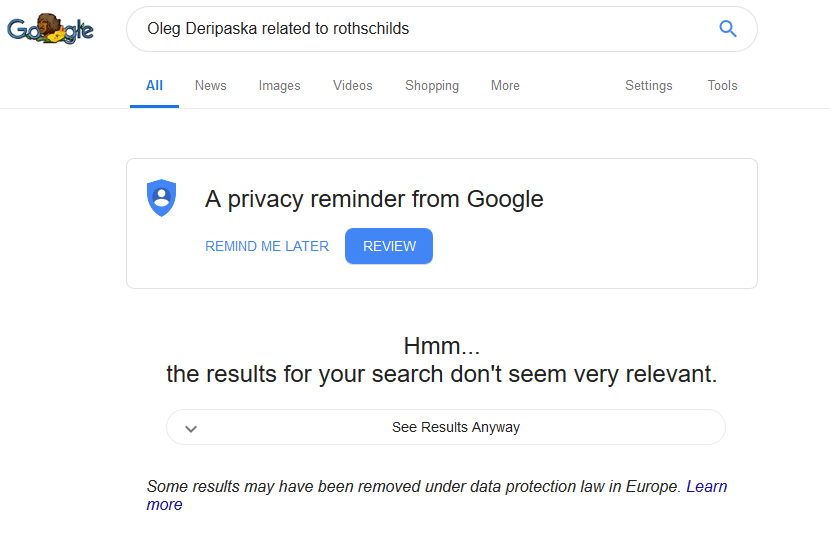Open the More search categories menu
This screenshot has height=543, width=830.
pyautogui.click(x=505, y=86)
